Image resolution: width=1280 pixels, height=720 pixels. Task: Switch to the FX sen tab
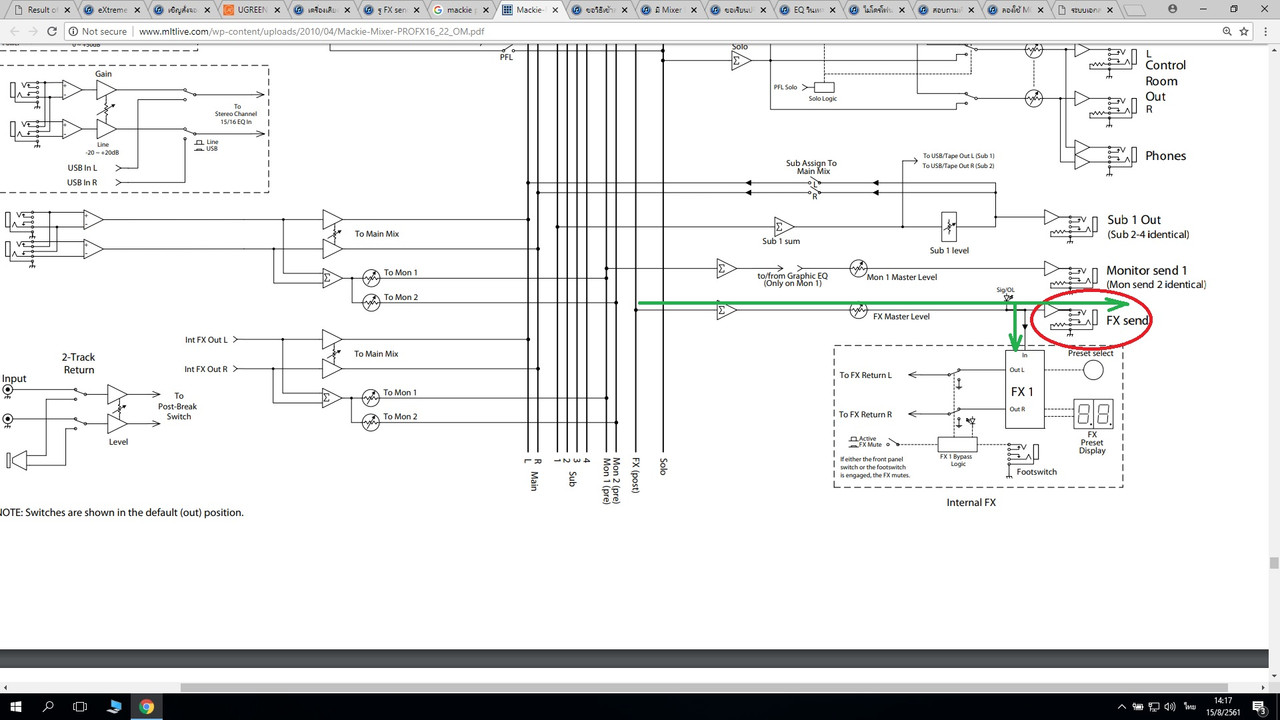coord(392,10)
